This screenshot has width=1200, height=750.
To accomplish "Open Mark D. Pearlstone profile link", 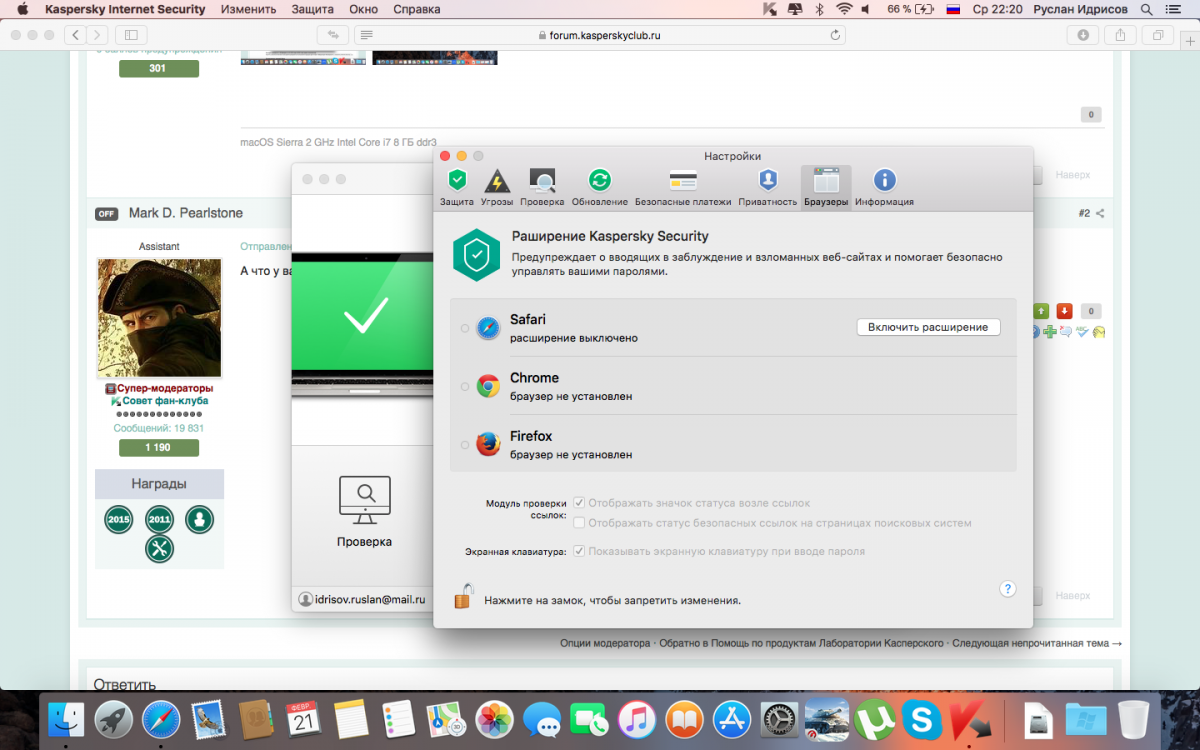I will coord(186,213).
